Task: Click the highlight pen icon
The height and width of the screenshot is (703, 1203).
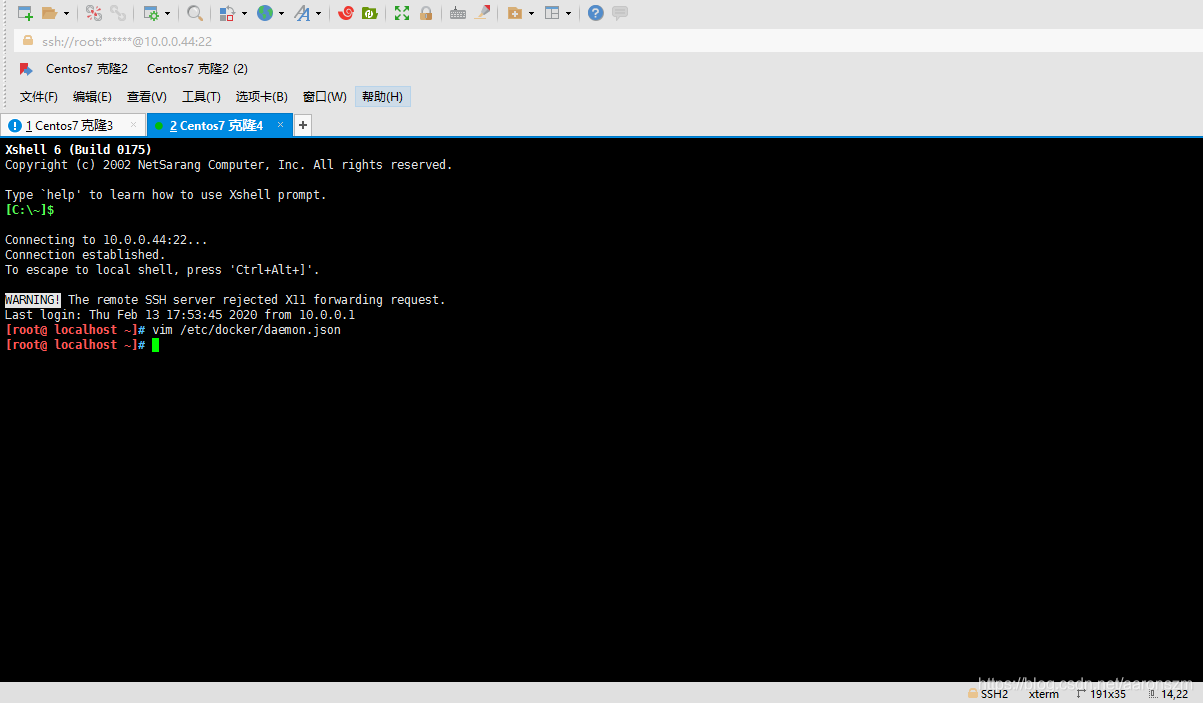Action: click(x=482, y=13)
